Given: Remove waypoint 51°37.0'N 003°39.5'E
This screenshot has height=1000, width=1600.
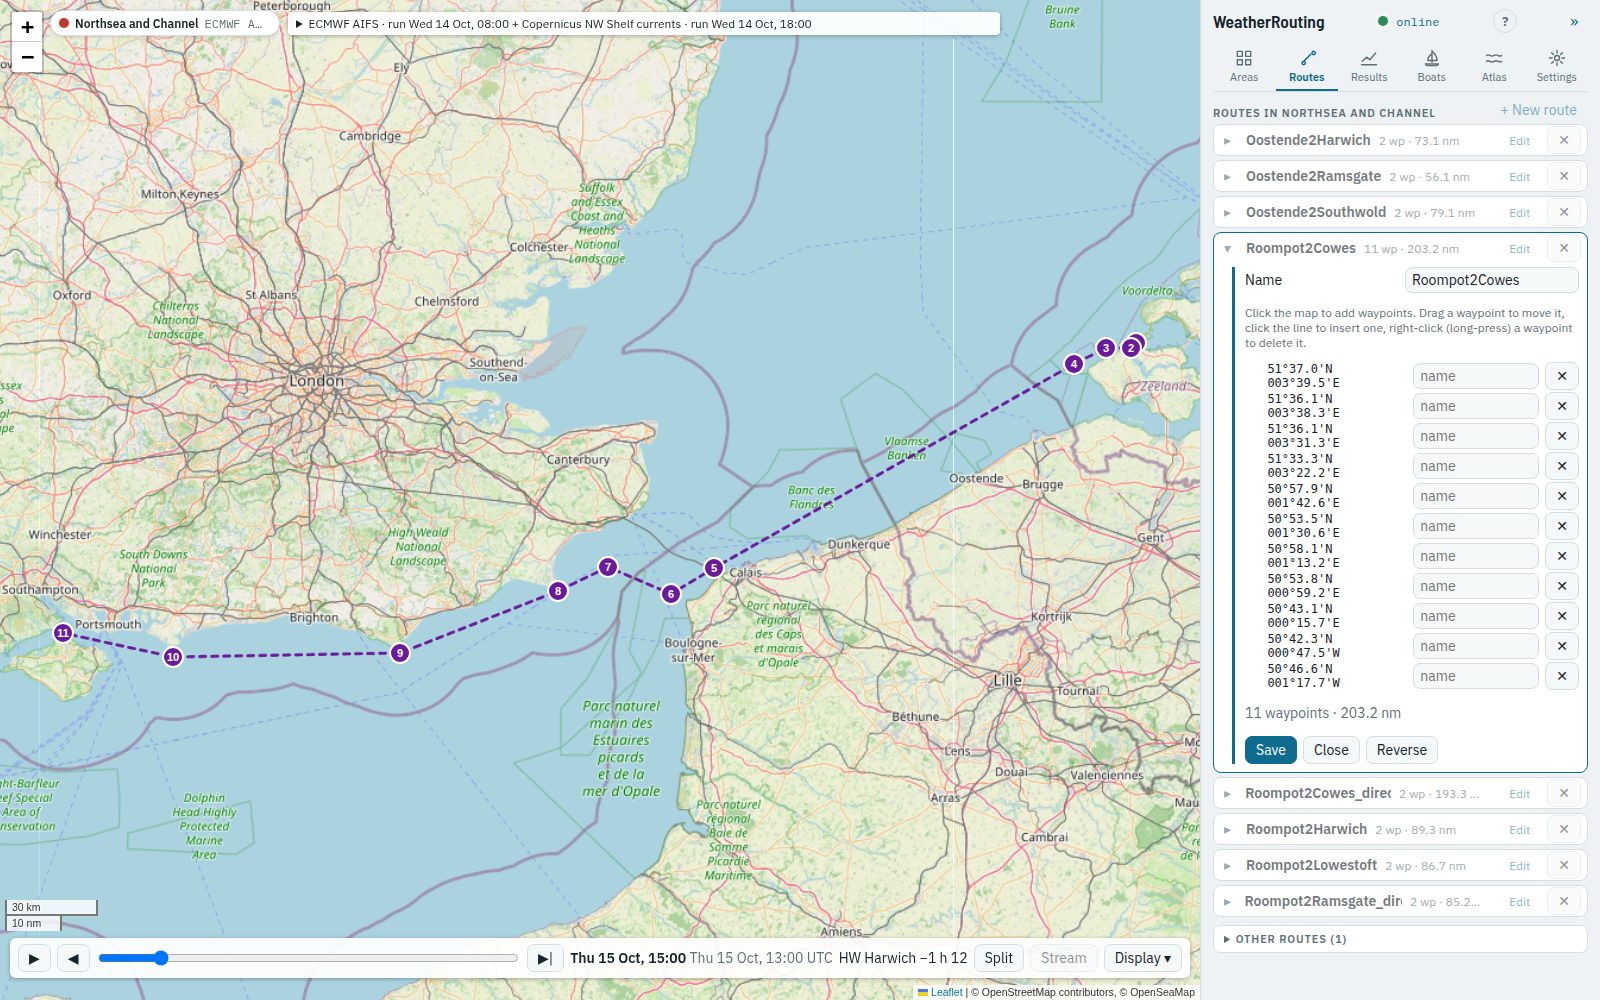Looking at the screenshot, I should 1562,376.
